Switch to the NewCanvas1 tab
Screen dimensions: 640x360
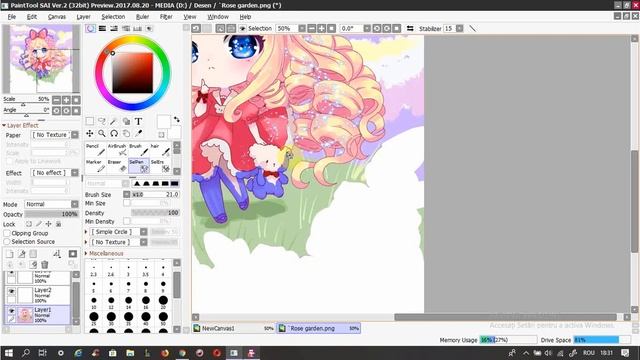(233, 328)
